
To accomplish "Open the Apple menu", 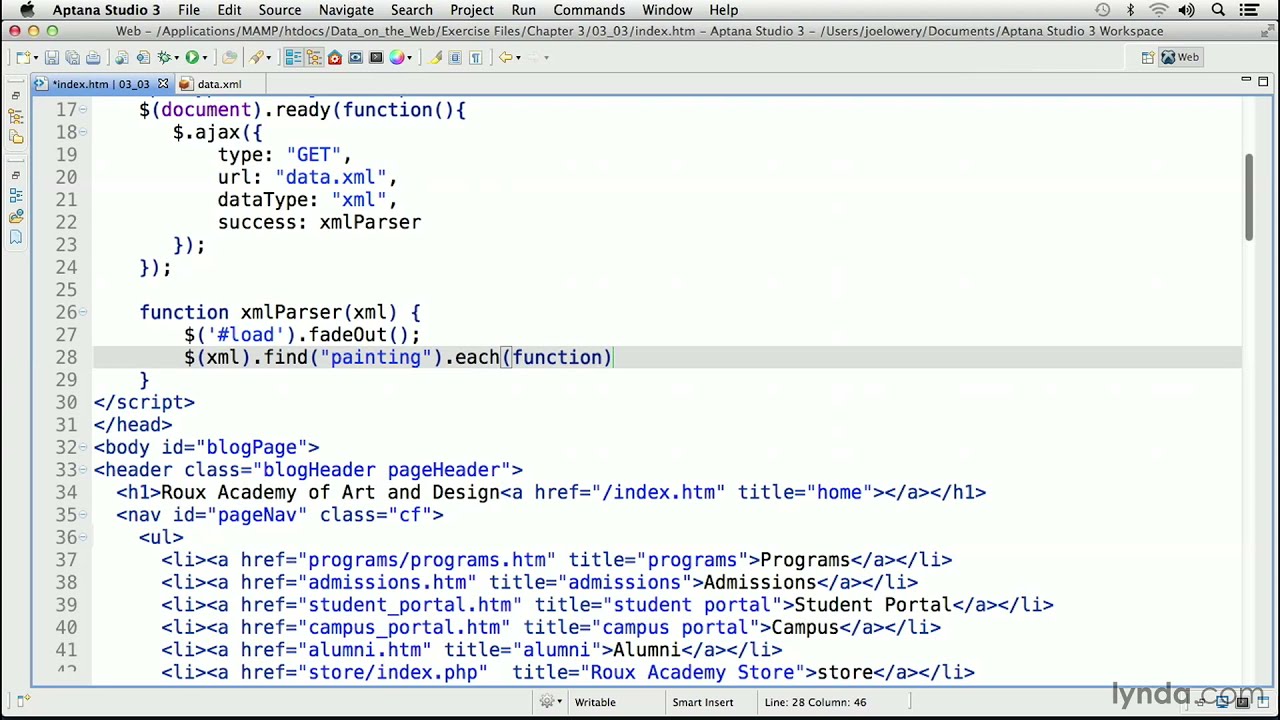I will coord(27,10).
